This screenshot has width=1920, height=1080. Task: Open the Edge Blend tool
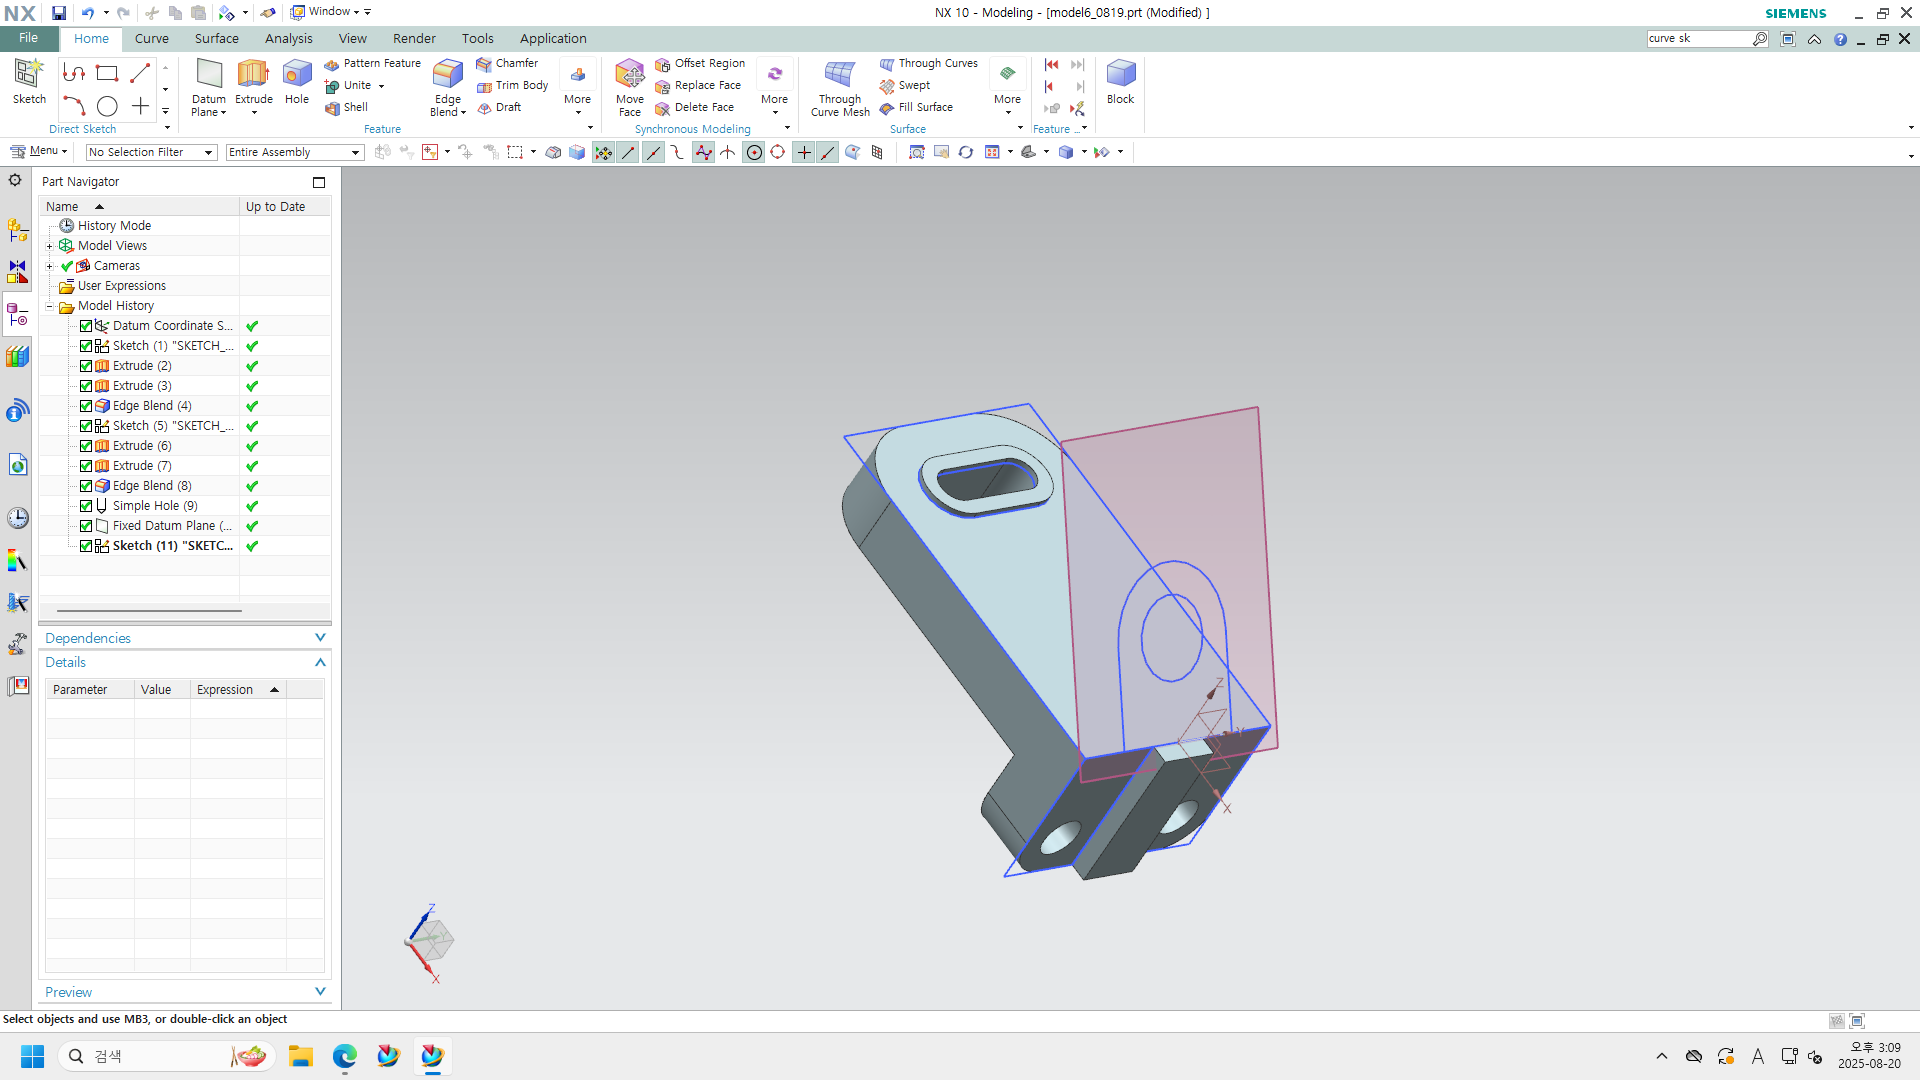pos(447,75)
